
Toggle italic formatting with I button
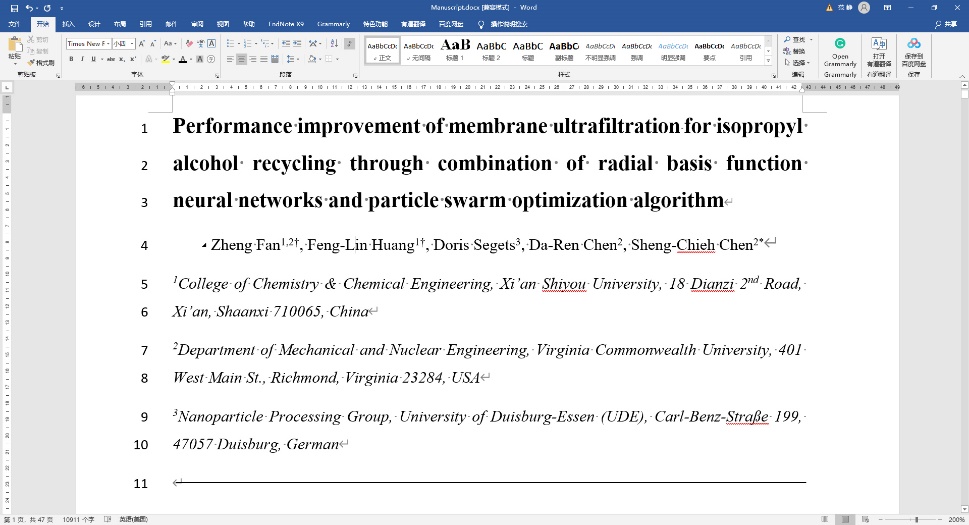tap(82, 60)
